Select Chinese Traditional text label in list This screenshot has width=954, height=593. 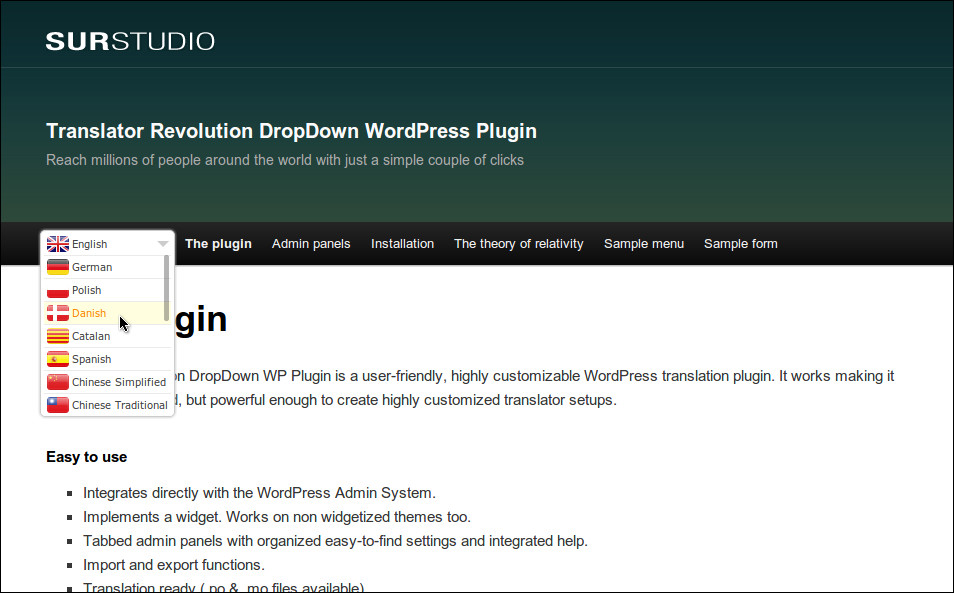pos(119,405)
